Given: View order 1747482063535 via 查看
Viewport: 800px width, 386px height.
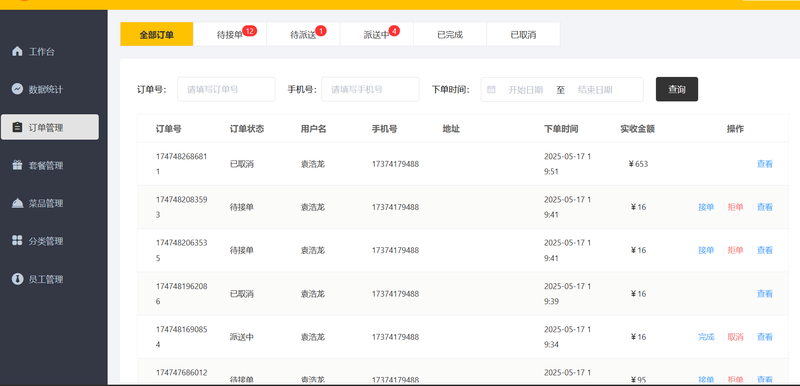Looking at the screenshot, I should click(765, 250).
